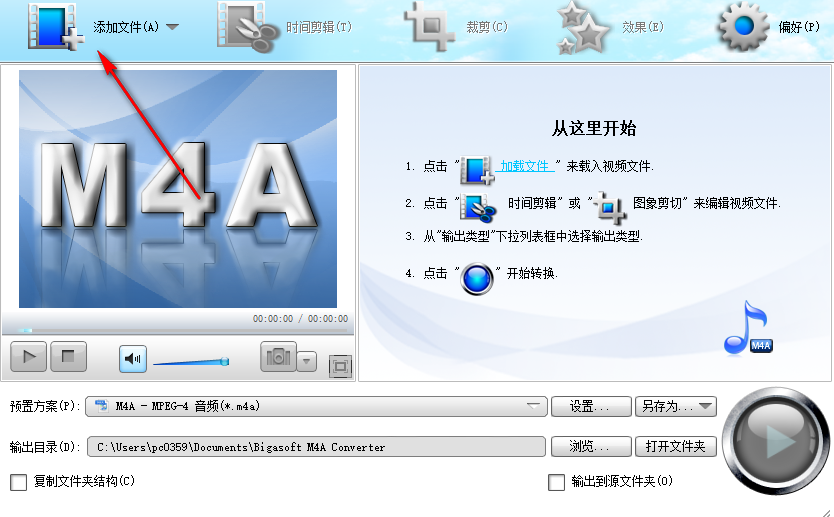Start playback with the play button
The width and height of the screenshot is (834, 517).
[29, 356]
